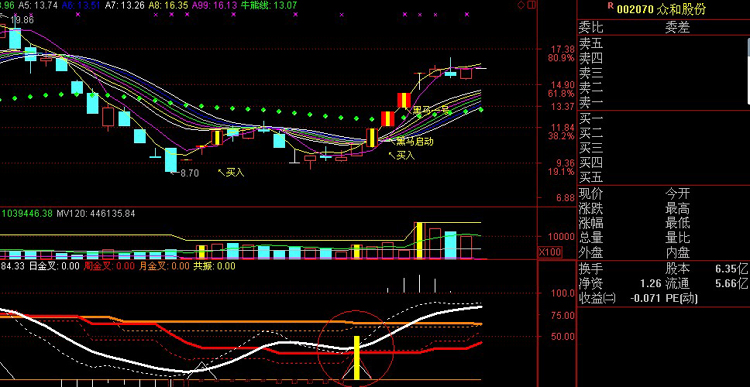Screen dimensions: 750x387
Task: Click the stock title 002070 众和股份
Action: (x=661, y=10)
